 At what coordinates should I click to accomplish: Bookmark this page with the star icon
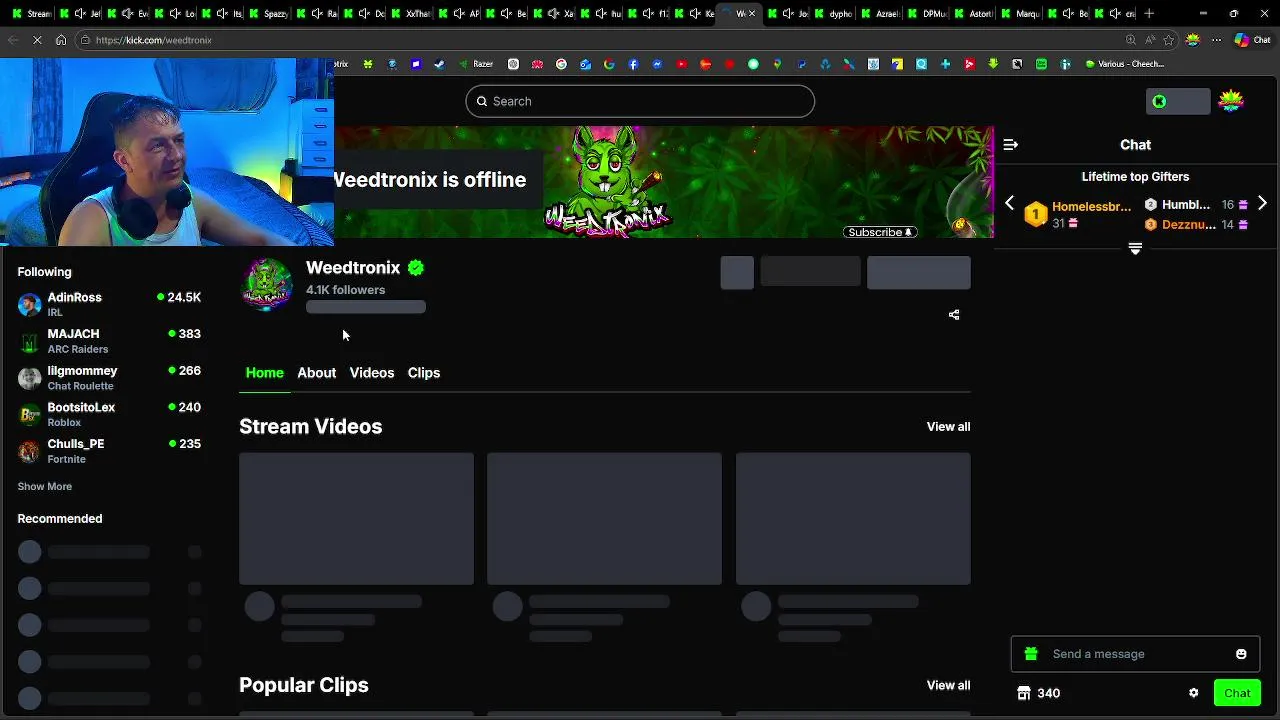click(x=1168, y=40)
